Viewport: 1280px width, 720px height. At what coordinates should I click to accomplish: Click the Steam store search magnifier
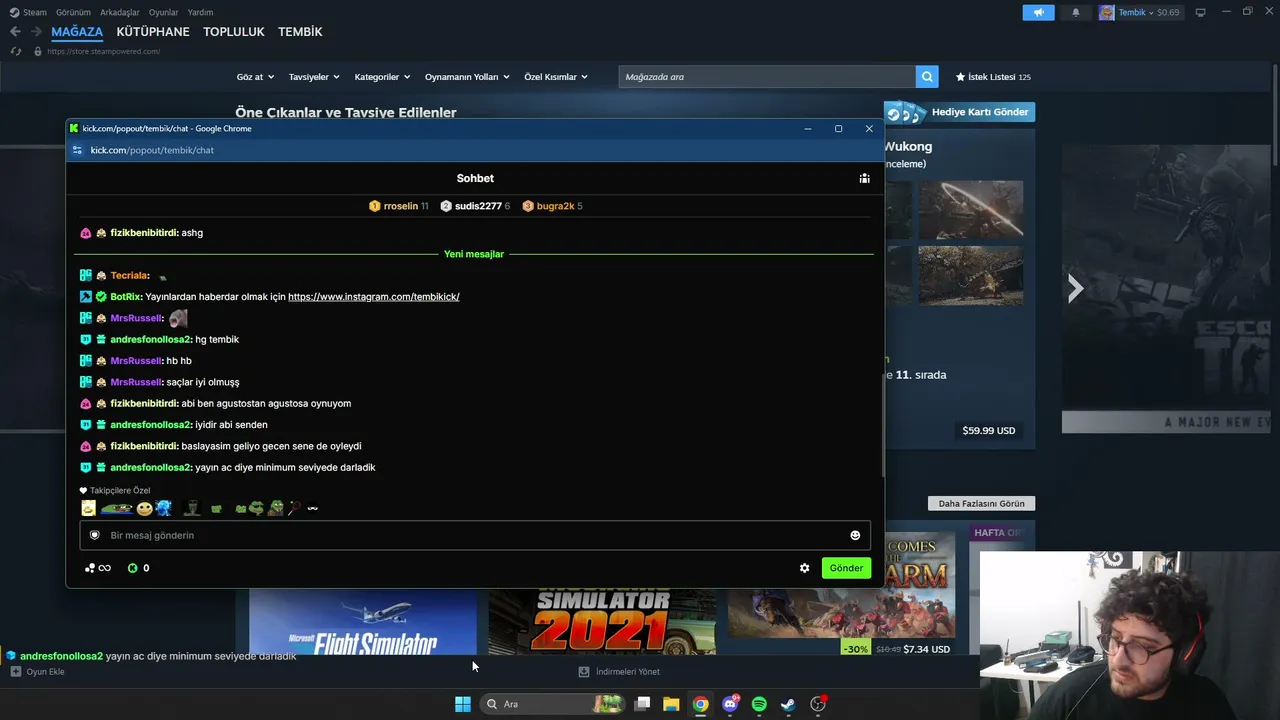[928, 76]
